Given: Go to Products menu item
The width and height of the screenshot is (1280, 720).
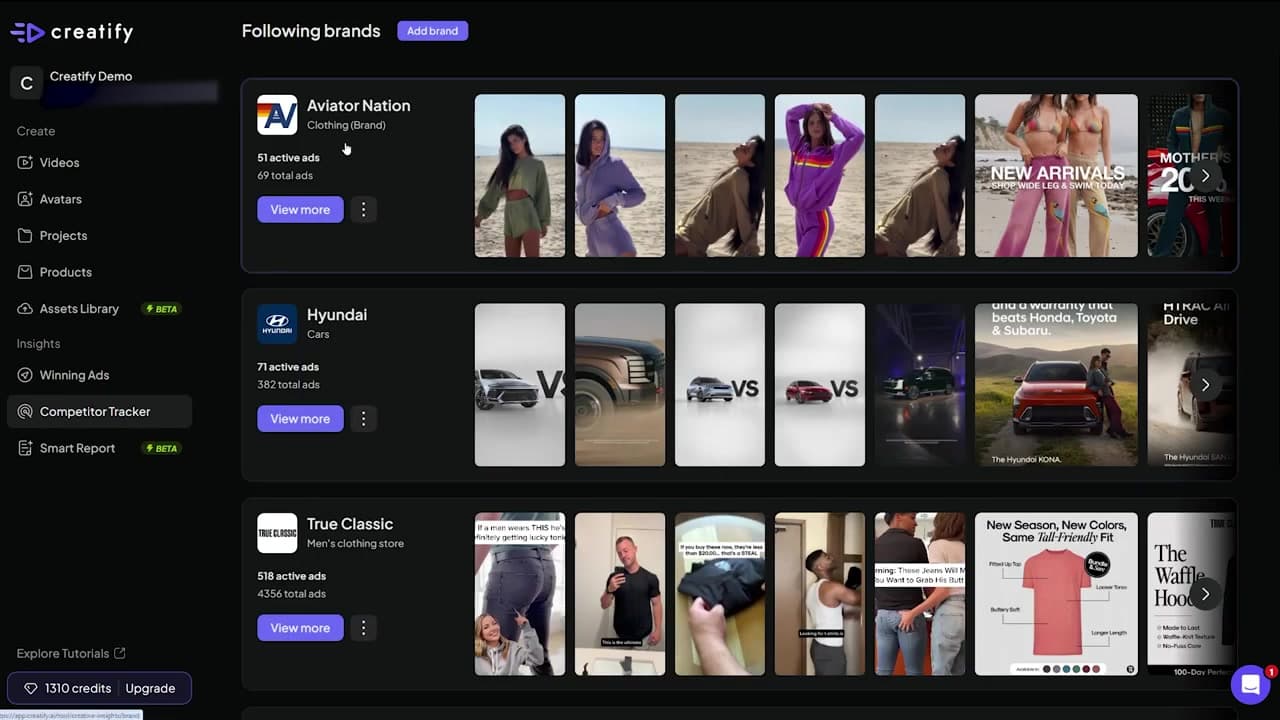Looking at the screenshot, I should tap(66, 272).
